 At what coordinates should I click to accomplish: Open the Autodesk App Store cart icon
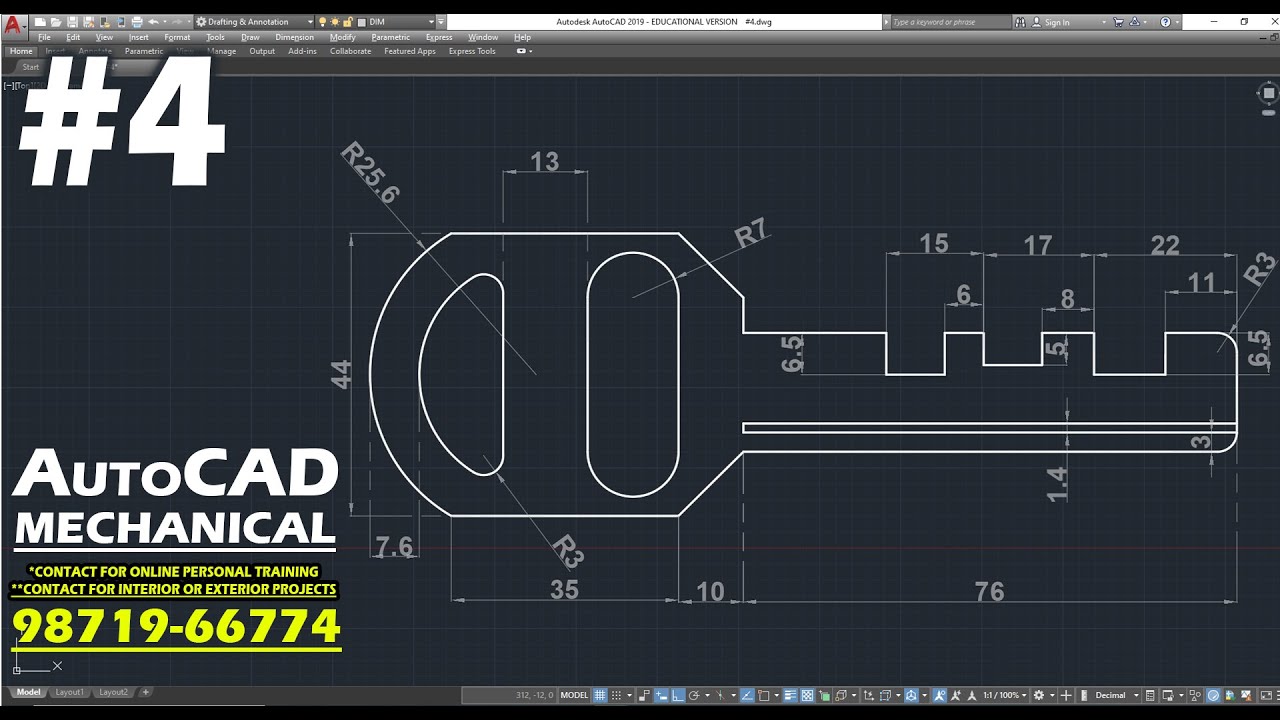pyautogui.click(x=1118, y=22)
